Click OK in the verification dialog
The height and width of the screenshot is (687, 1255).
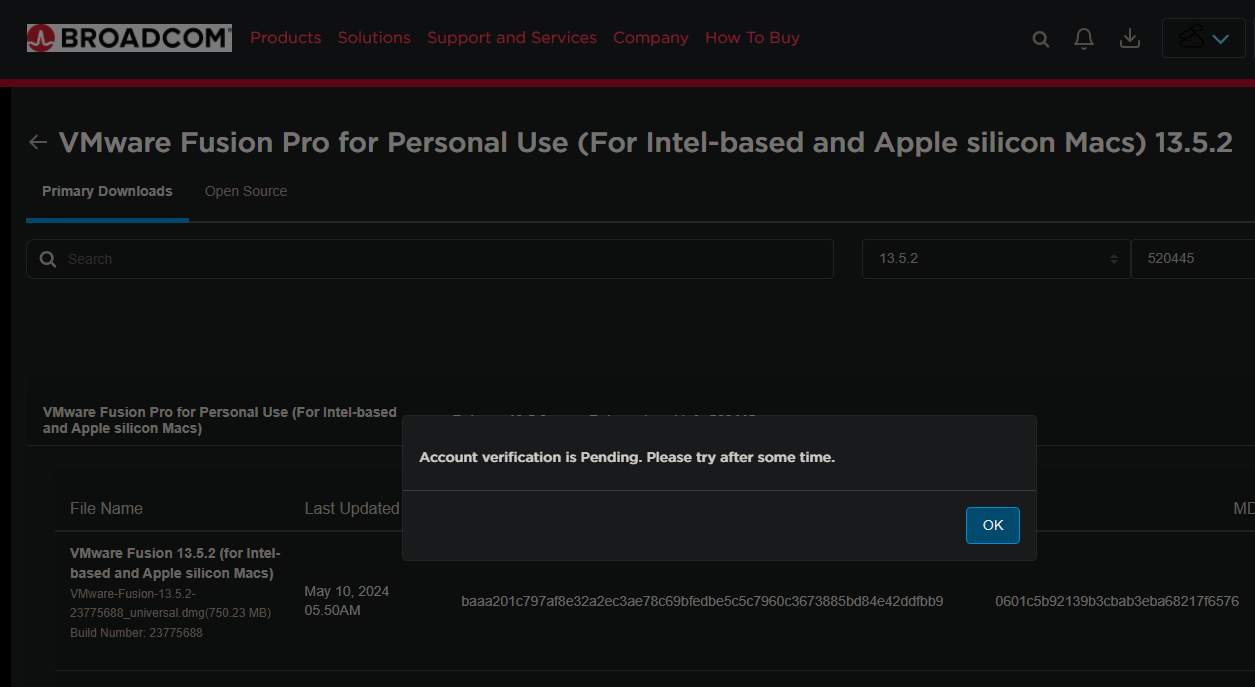[993, 525]
